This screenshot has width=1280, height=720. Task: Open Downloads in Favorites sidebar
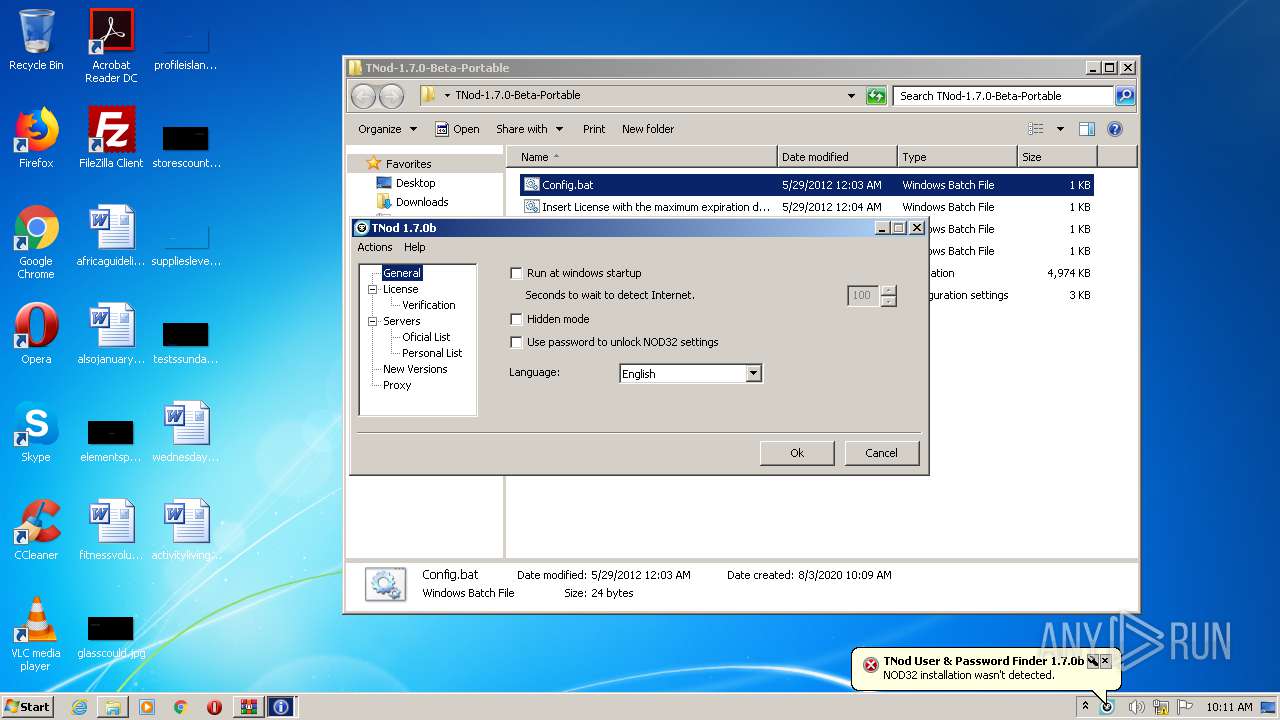tap(422, 202)
